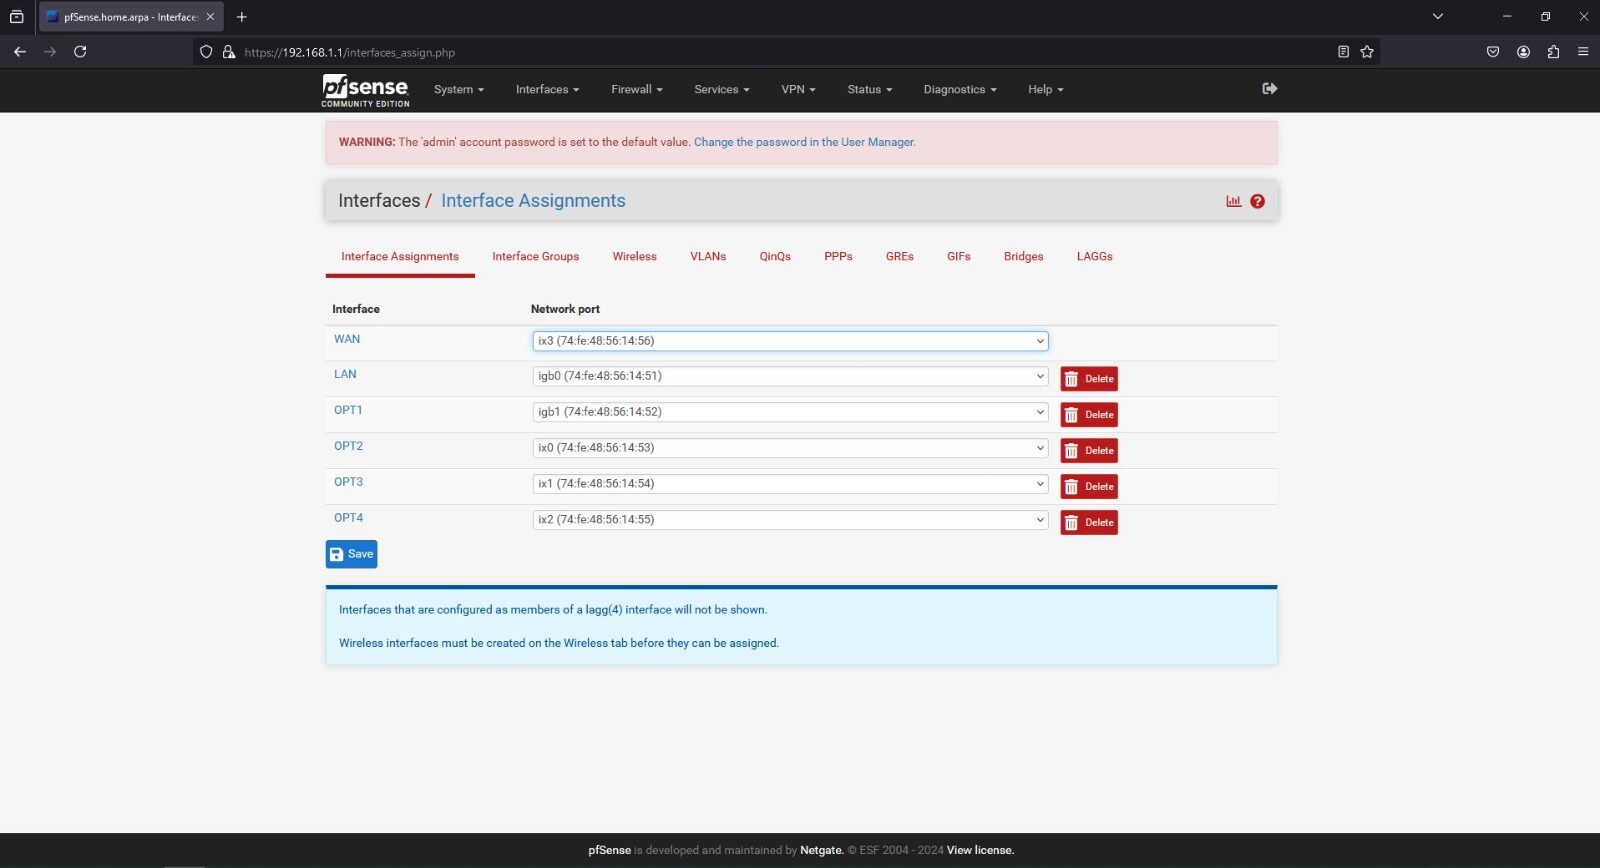This screenshot has width=1600, height=868.
Task: Save the interface assignments
Action: pos(351,554)
